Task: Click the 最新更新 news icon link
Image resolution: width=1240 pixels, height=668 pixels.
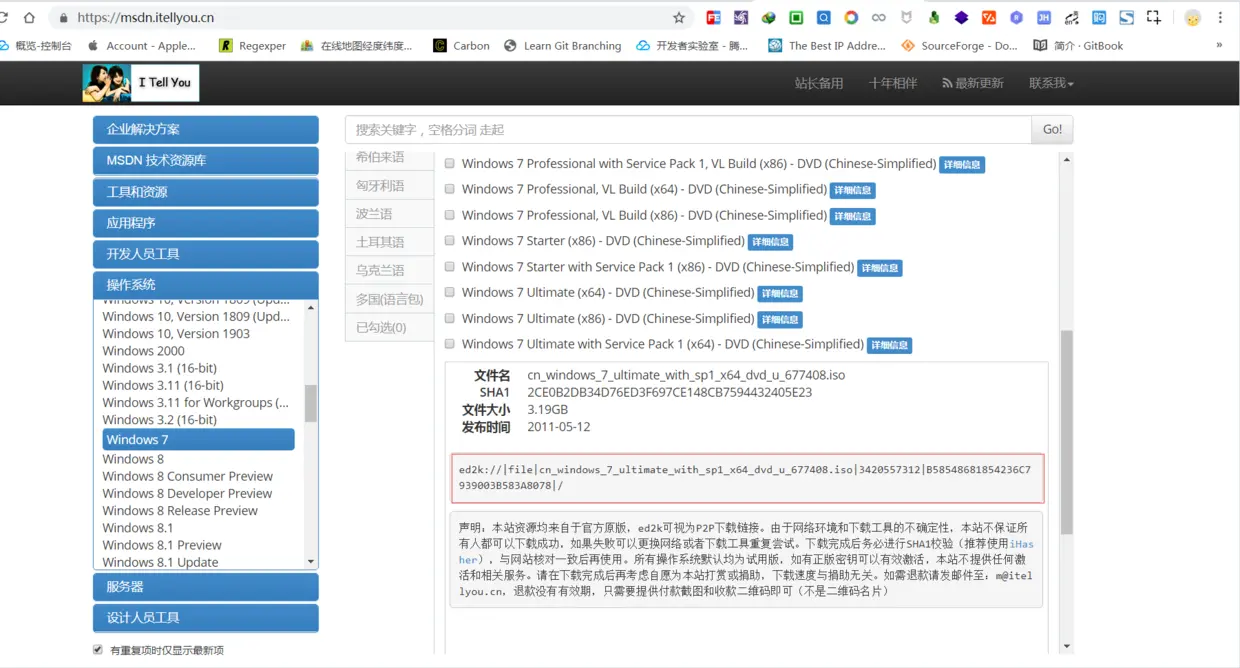Action: point(972,83)
